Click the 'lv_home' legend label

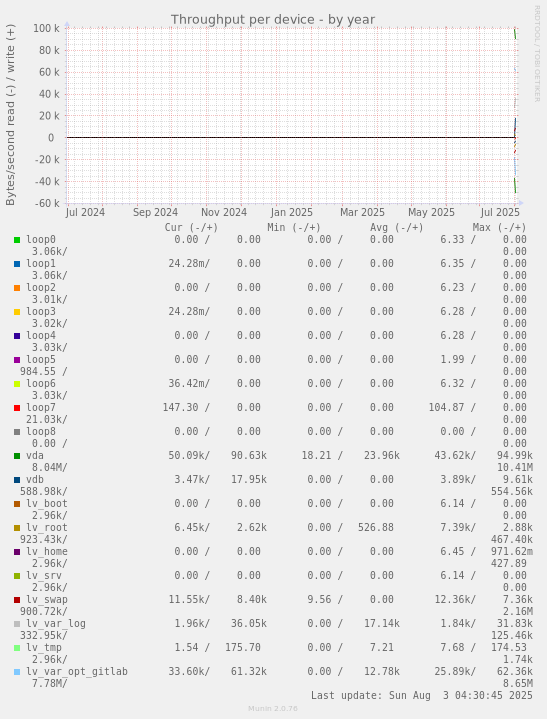[x=47, y=551]
